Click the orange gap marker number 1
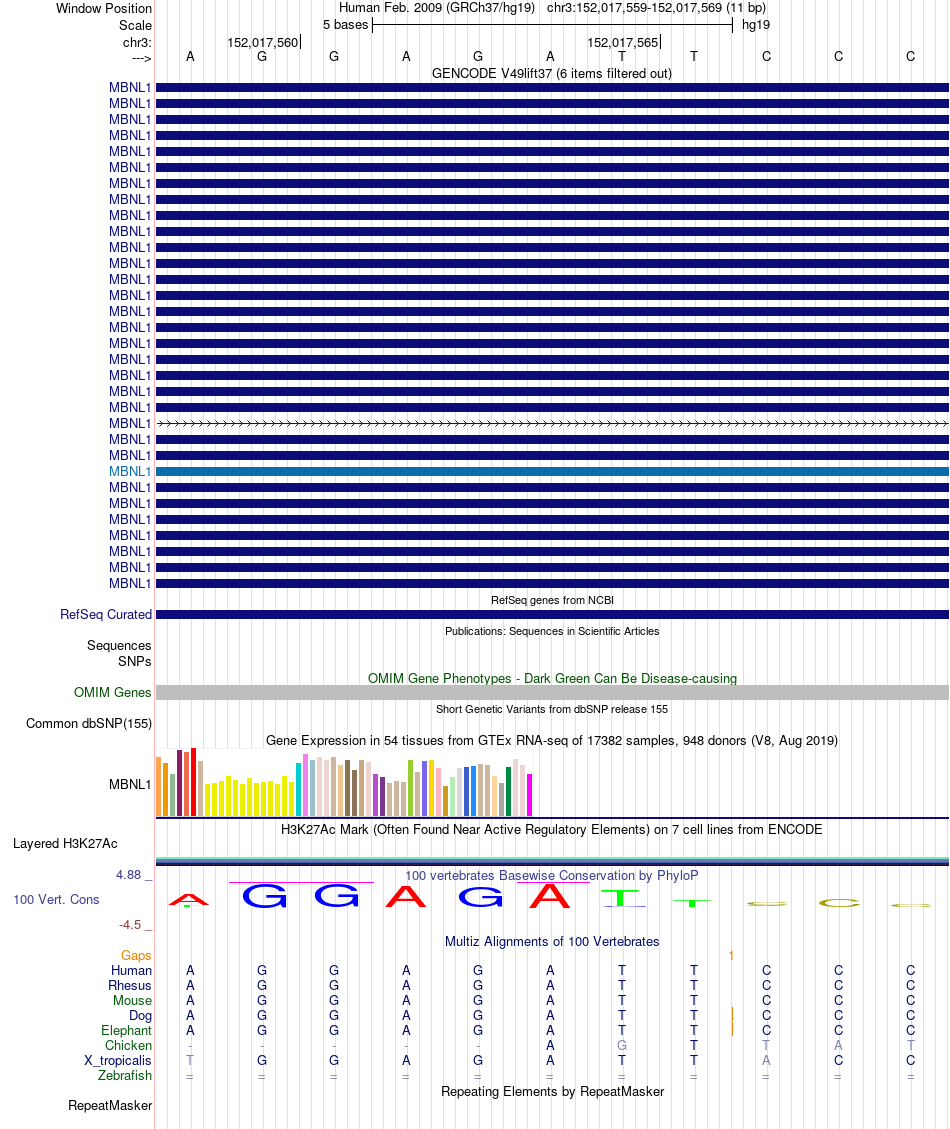This screenshot has height=1129, width=950. pyautogui.click(x=731, y=955)
